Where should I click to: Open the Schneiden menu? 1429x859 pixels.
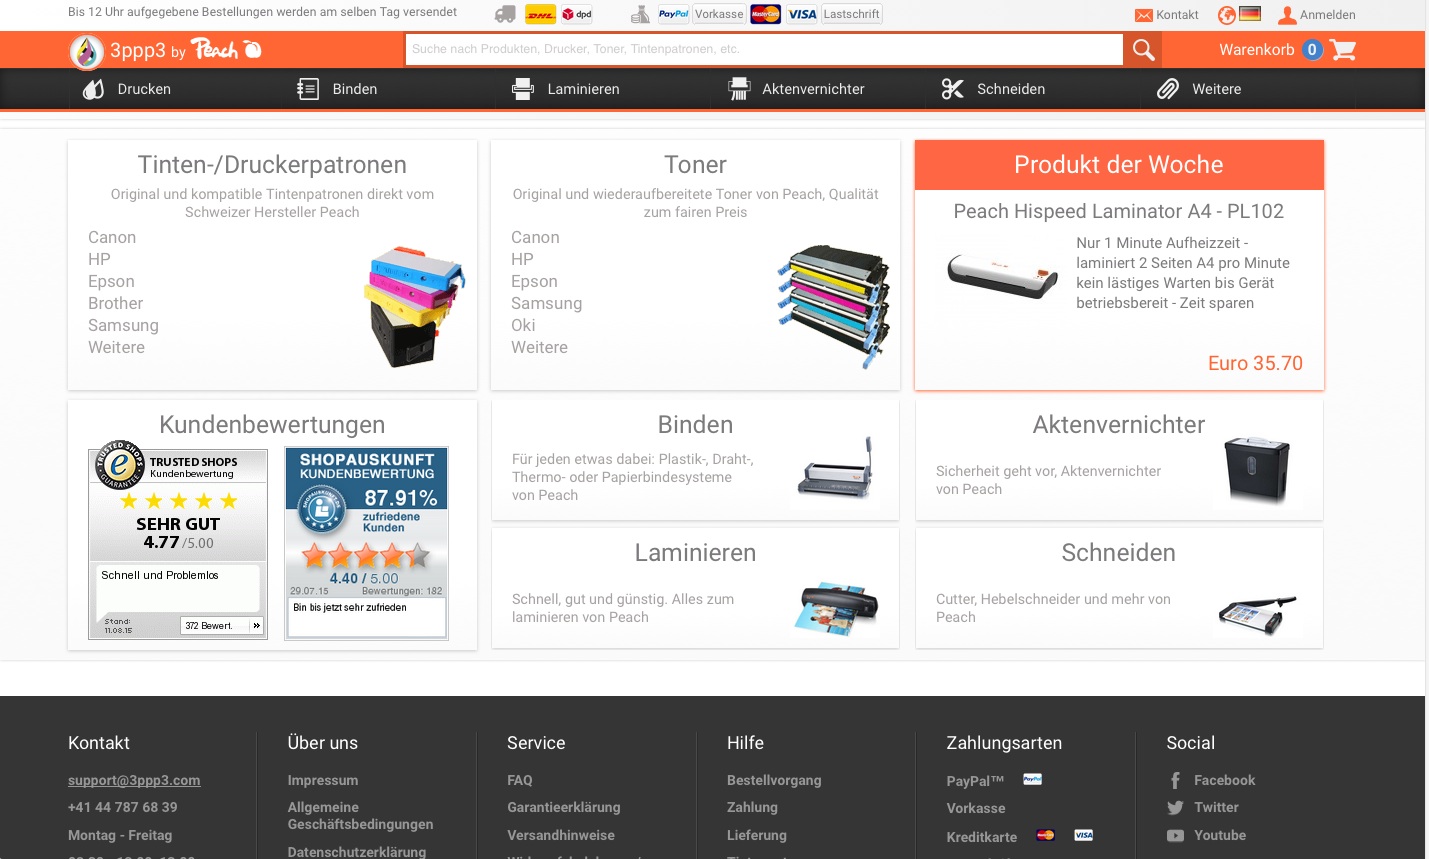pos(1011,89)
